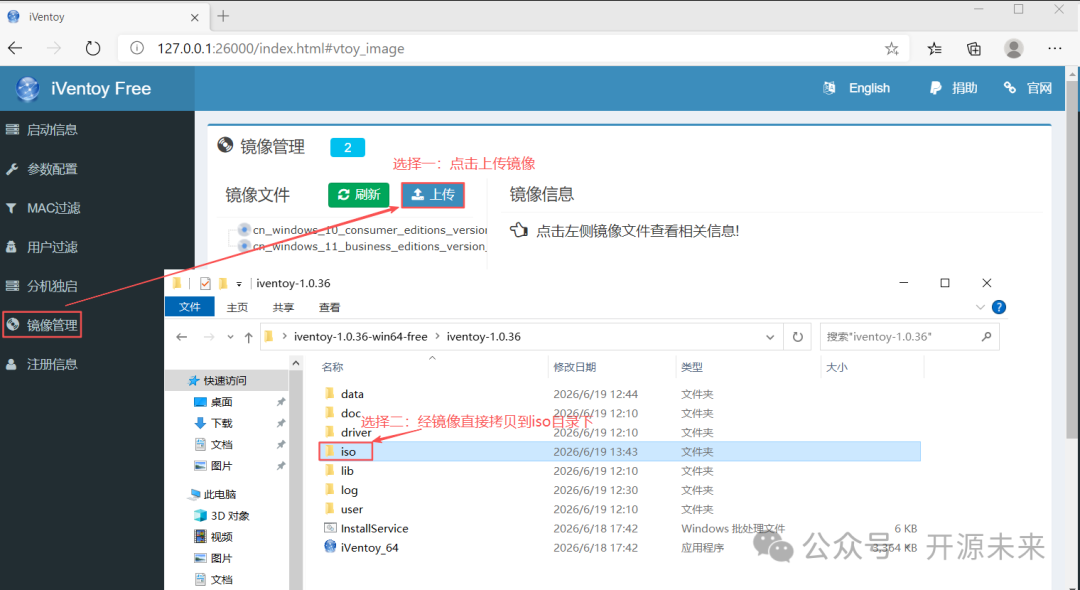Open Explorer help question mark icon

[x=999, y=307]
